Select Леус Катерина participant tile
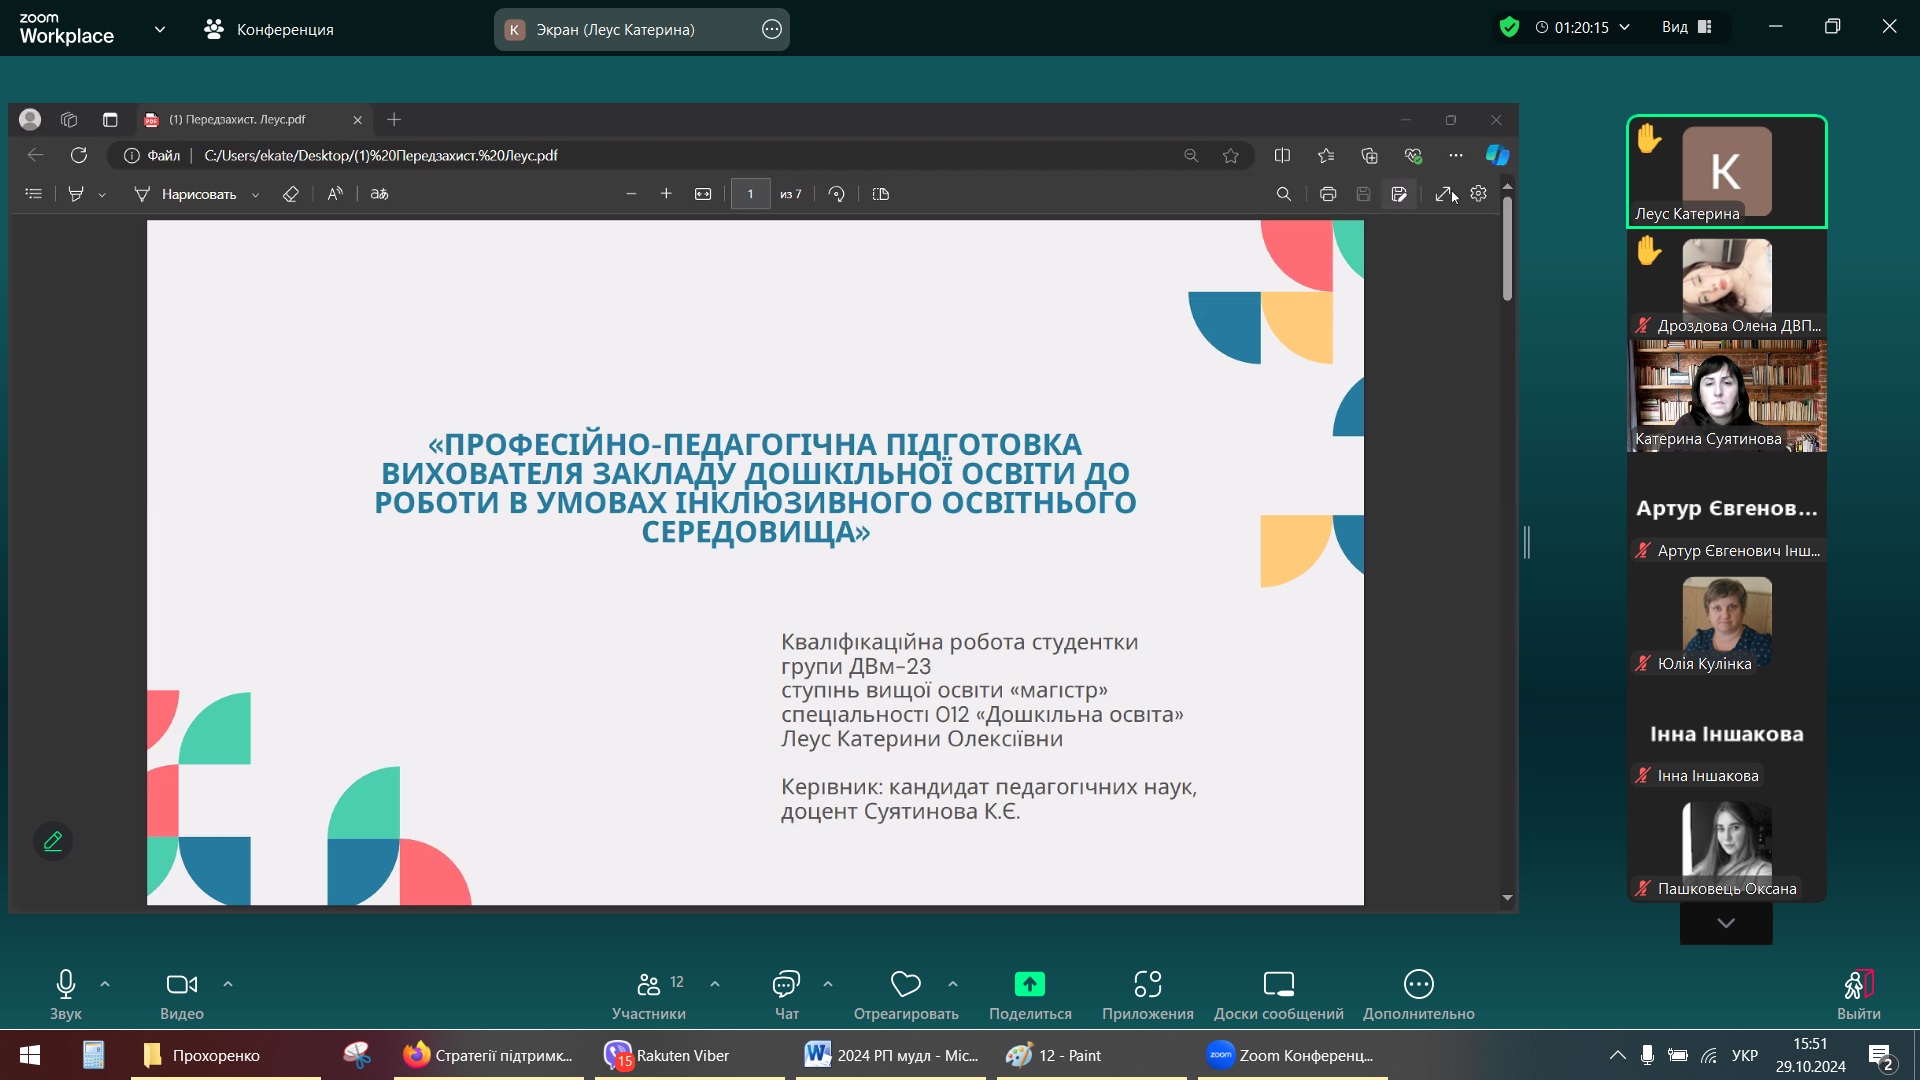Image resolution: width=1920 pixels, height=1080 pixels. coord(1727,171)
